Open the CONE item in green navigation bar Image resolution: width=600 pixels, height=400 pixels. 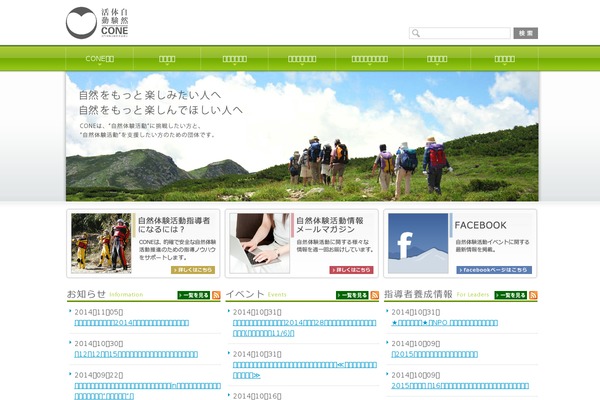point(99,59)
